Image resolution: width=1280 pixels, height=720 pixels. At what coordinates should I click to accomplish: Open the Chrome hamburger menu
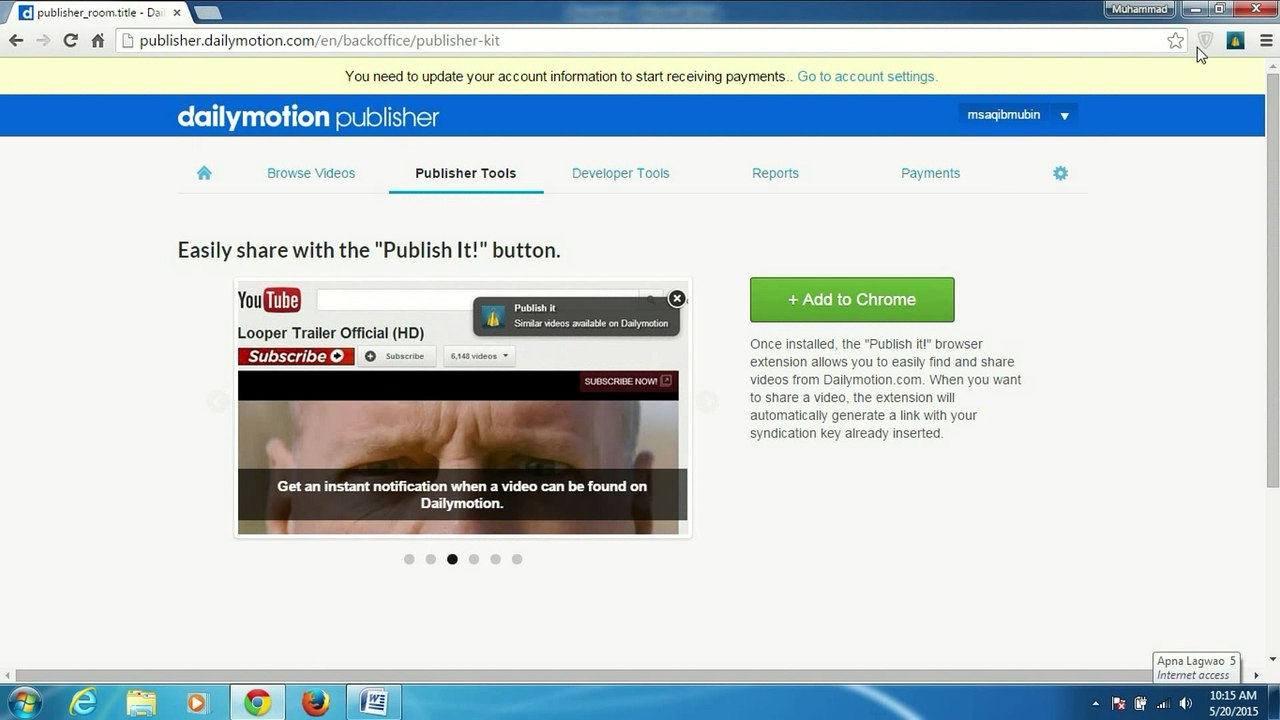(1266, 41)
